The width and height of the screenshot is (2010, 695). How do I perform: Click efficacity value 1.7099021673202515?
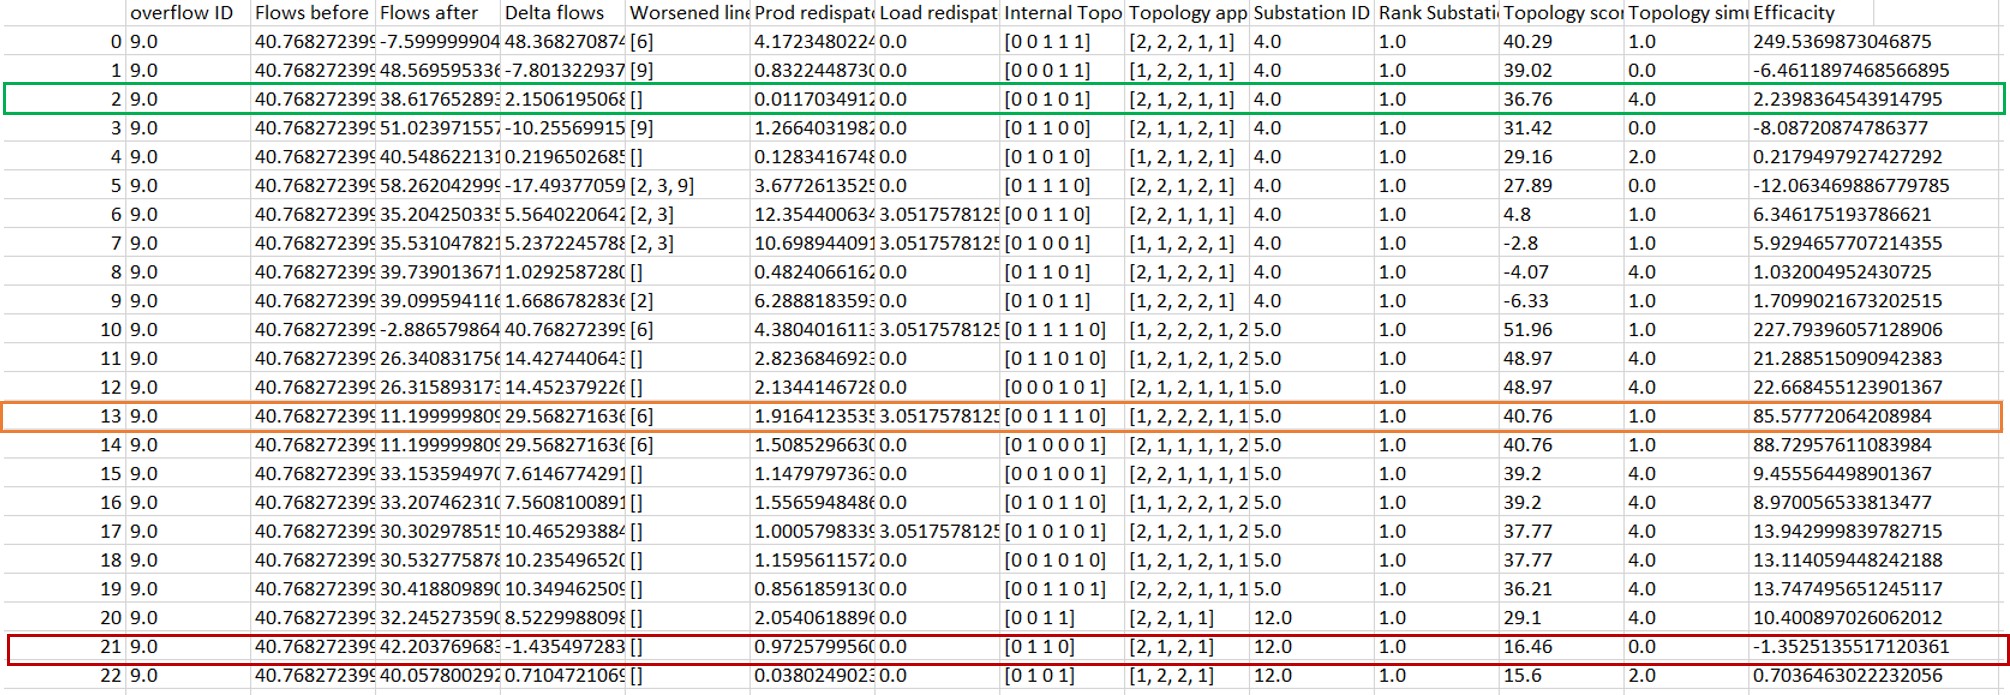click(1847, 301)
